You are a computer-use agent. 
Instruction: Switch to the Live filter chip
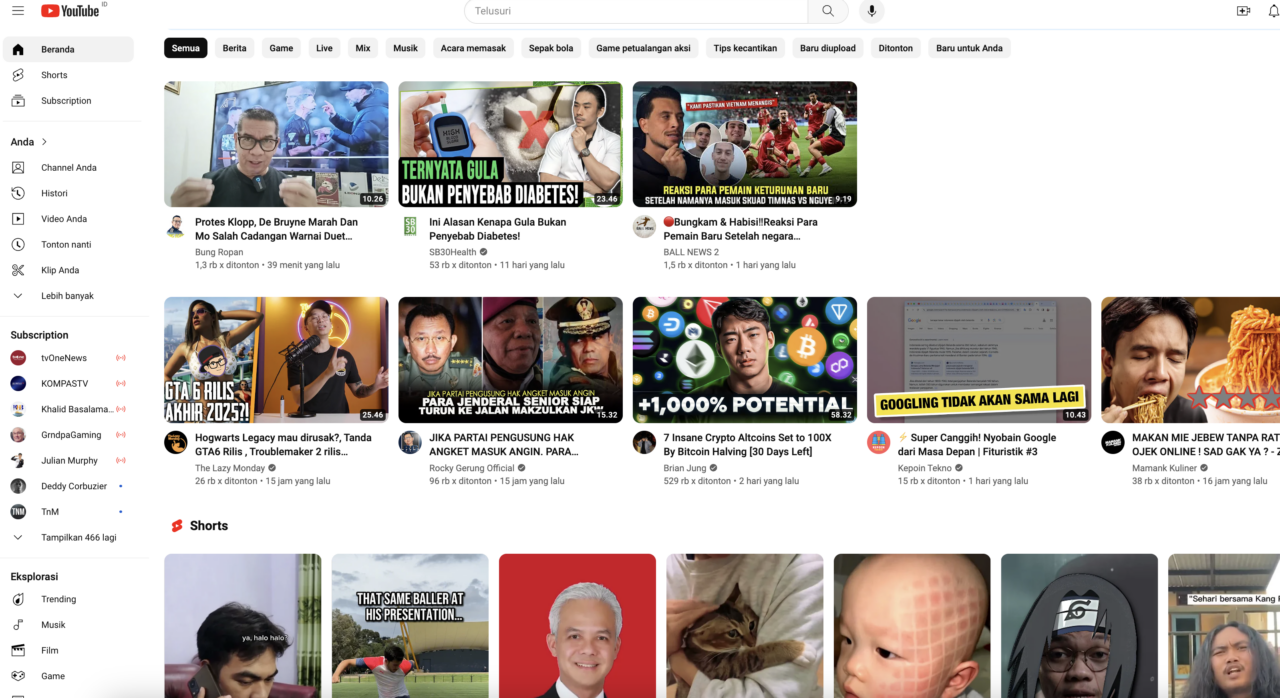tap(324, 48)
